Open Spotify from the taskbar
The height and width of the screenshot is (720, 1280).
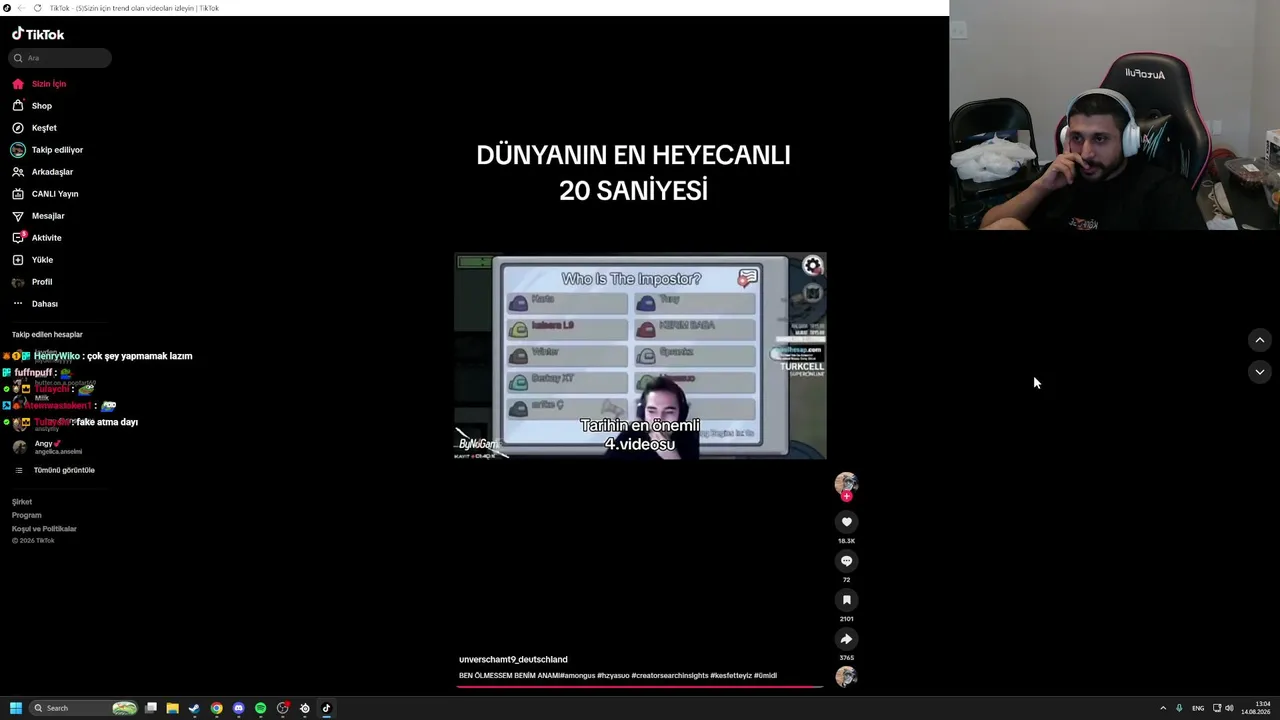260,708
